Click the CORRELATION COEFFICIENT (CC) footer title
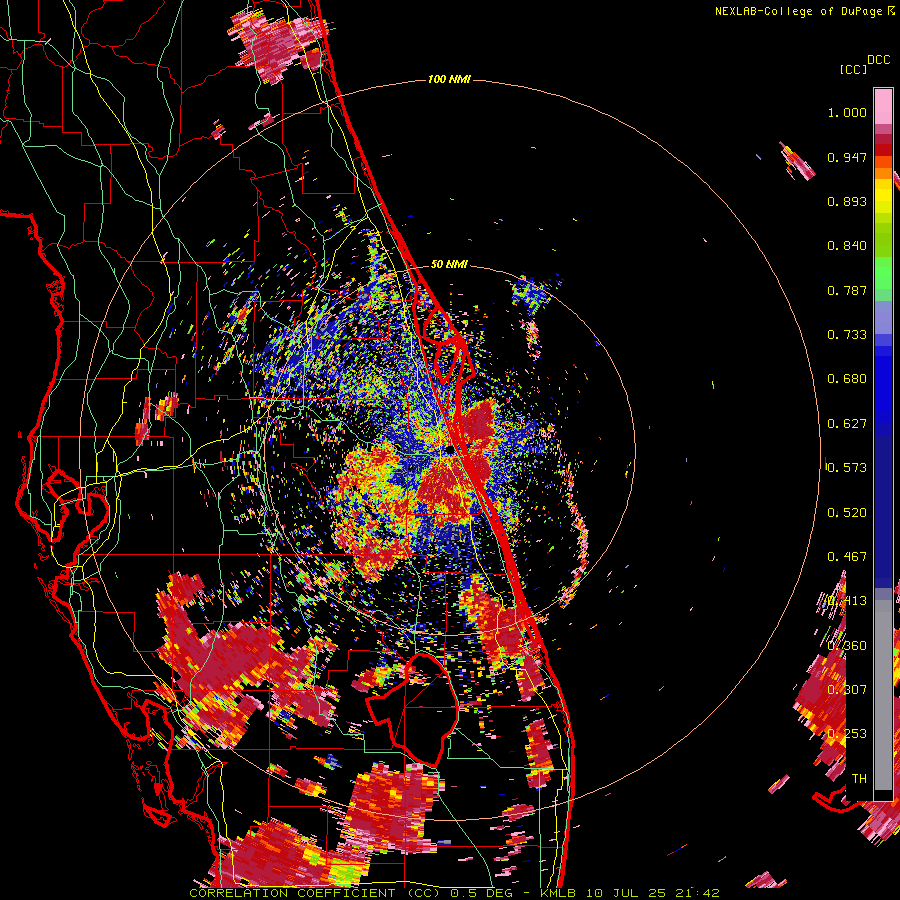 pos(317,893)
